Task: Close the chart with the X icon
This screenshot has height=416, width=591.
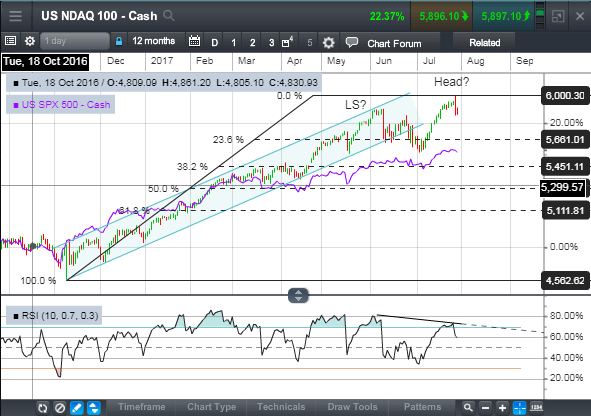Action: pos(580,16)
